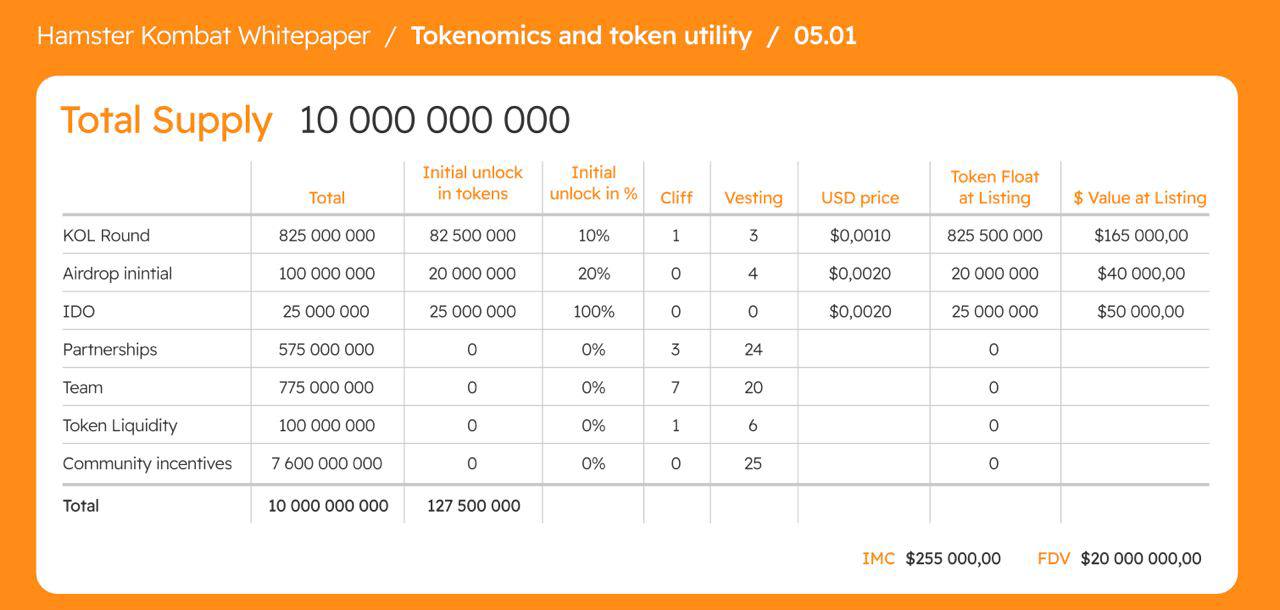This screenshot has height=610, width=1280.
Task: Select the USD price column header
Action: click(860, 197)
